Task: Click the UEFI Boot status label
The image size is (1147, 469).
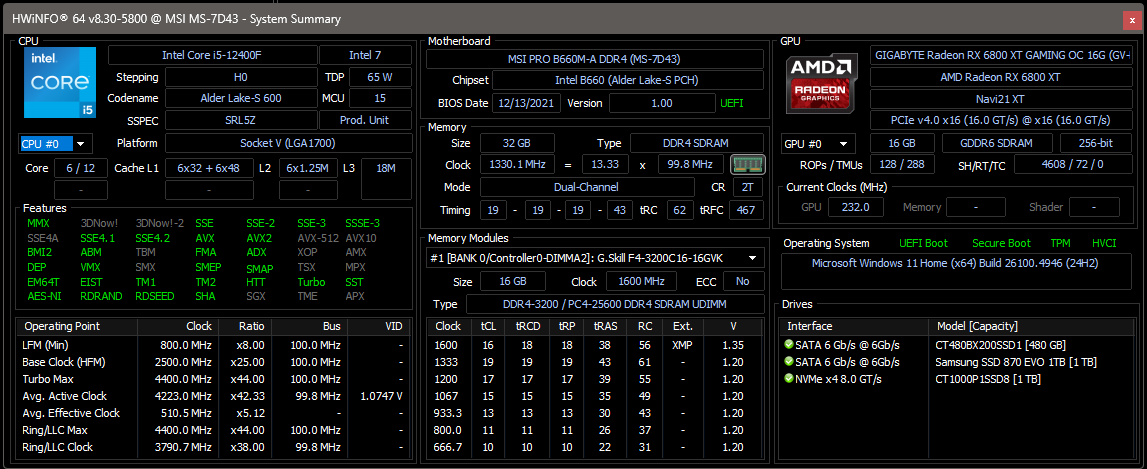Action: [923, 243]
